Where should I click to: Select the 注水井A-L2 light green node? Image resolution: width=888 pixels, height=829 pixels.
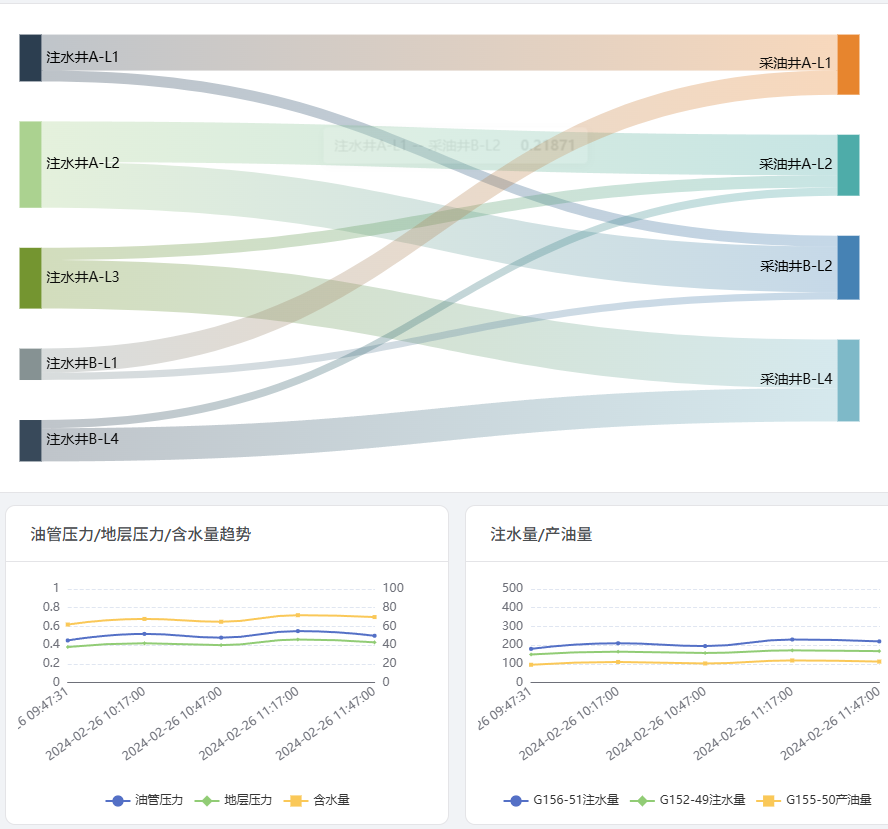click(x=31, y=164)
